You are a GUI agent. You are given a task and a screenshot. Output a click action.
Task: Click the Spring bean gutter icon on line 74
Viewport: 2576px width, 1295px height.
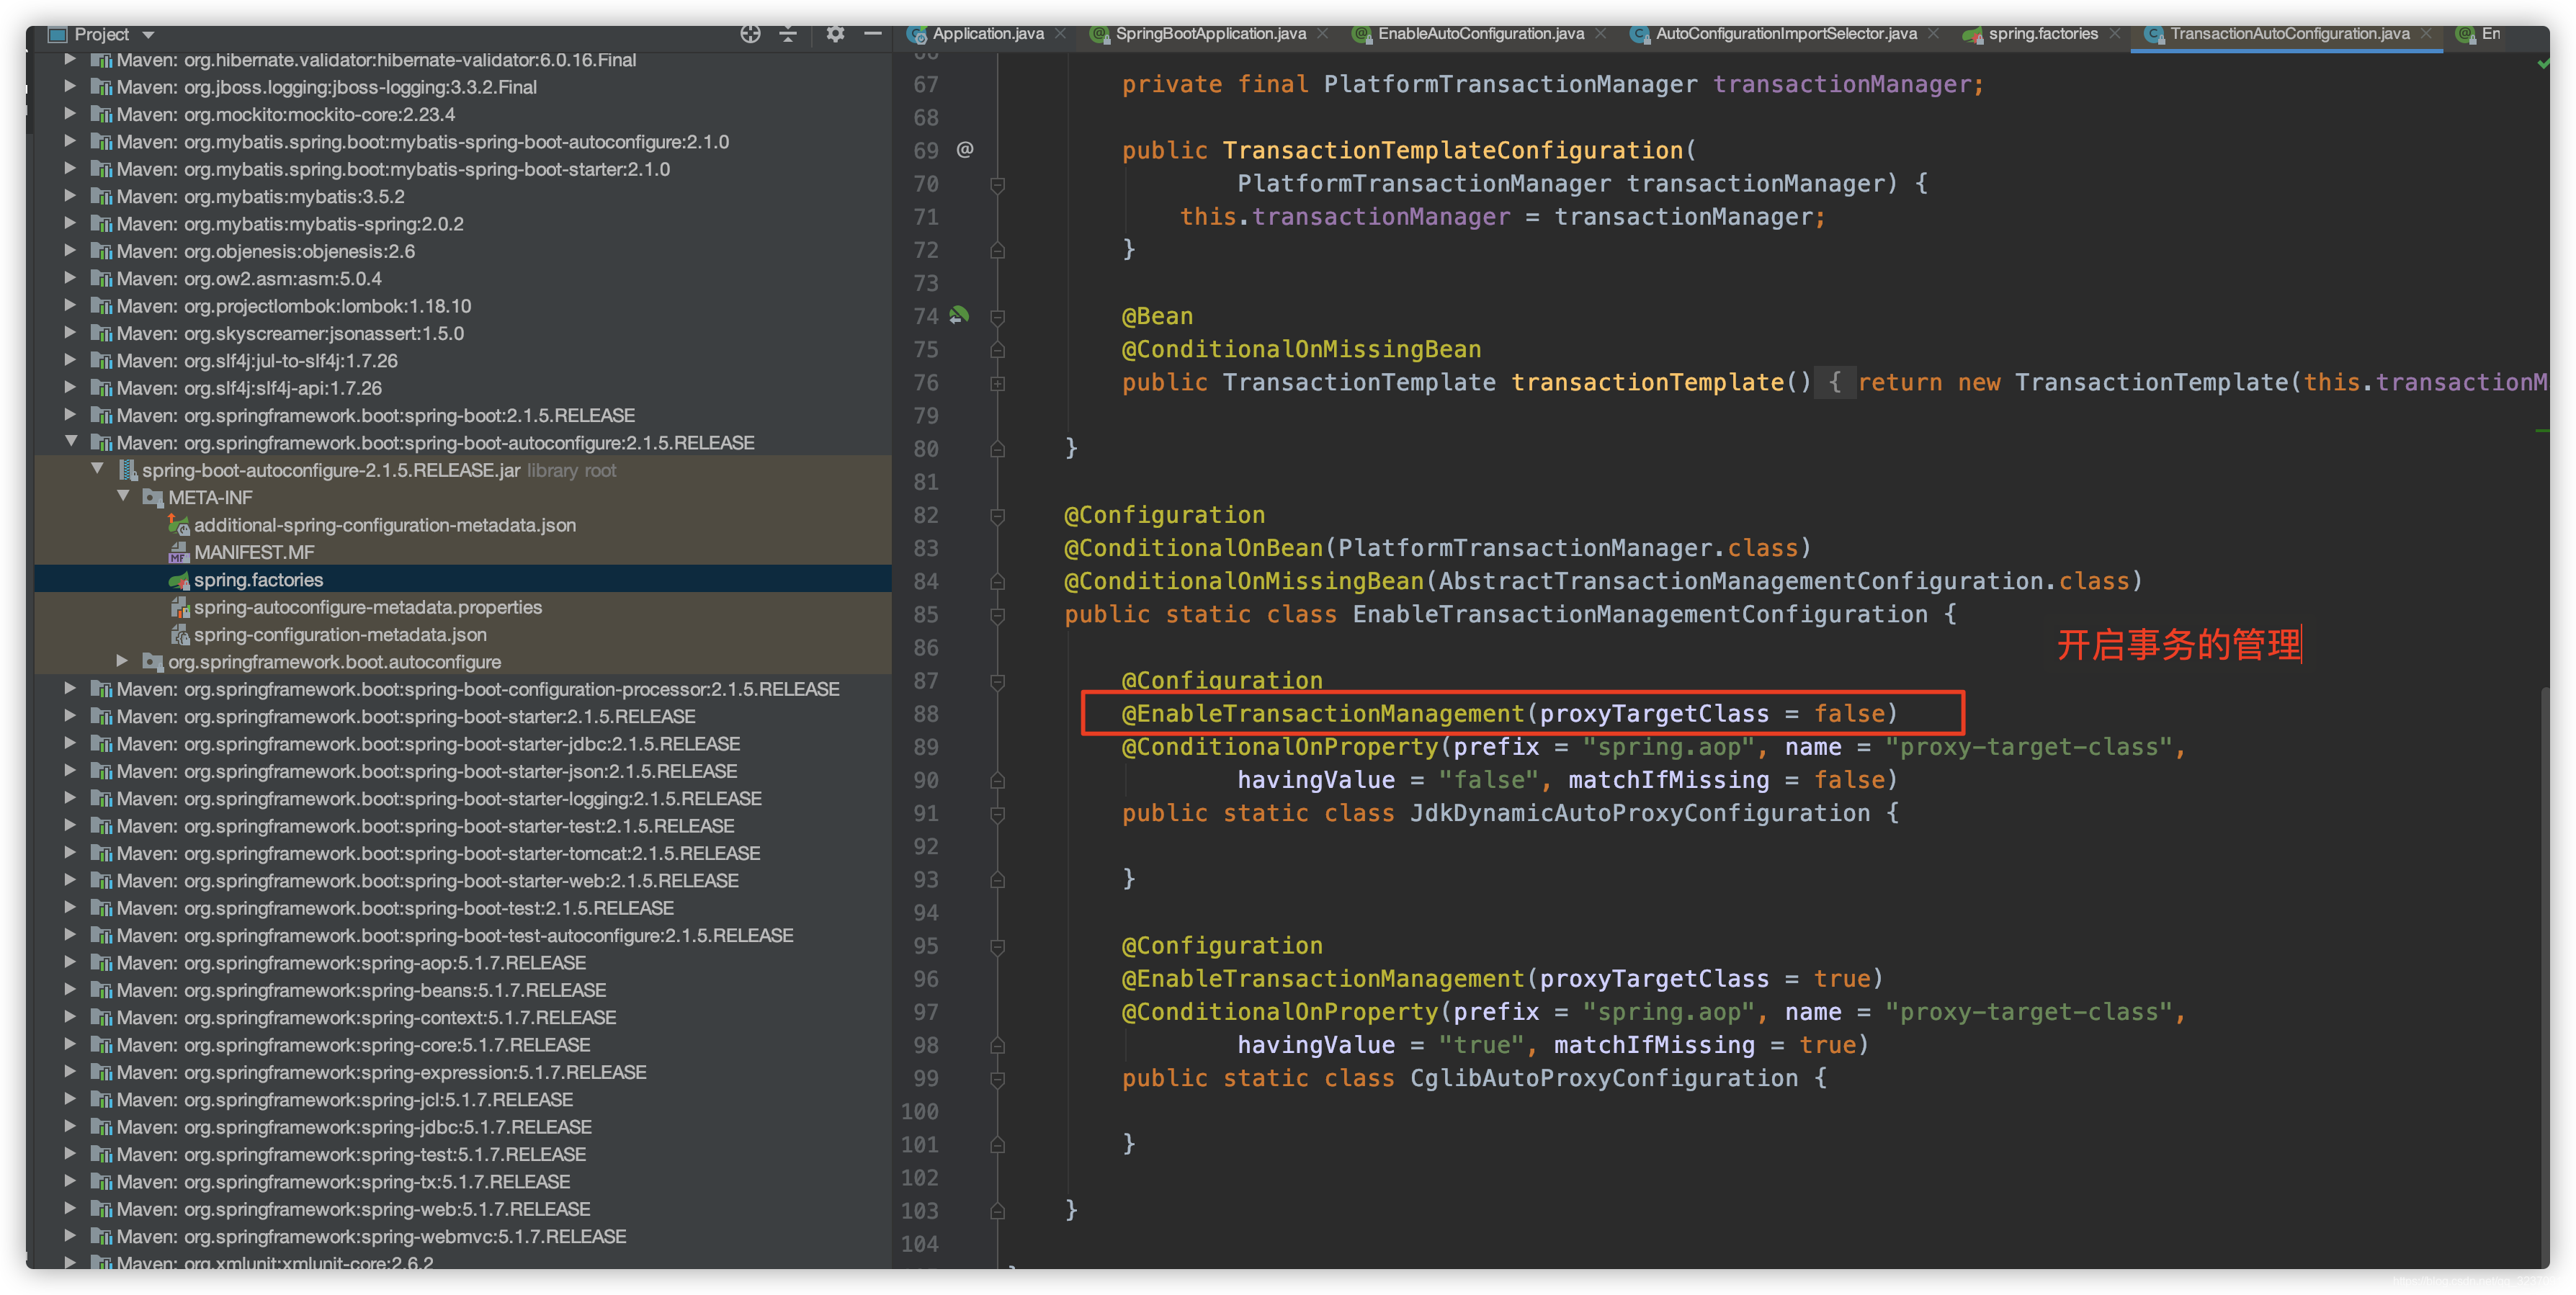coord(959,316)
